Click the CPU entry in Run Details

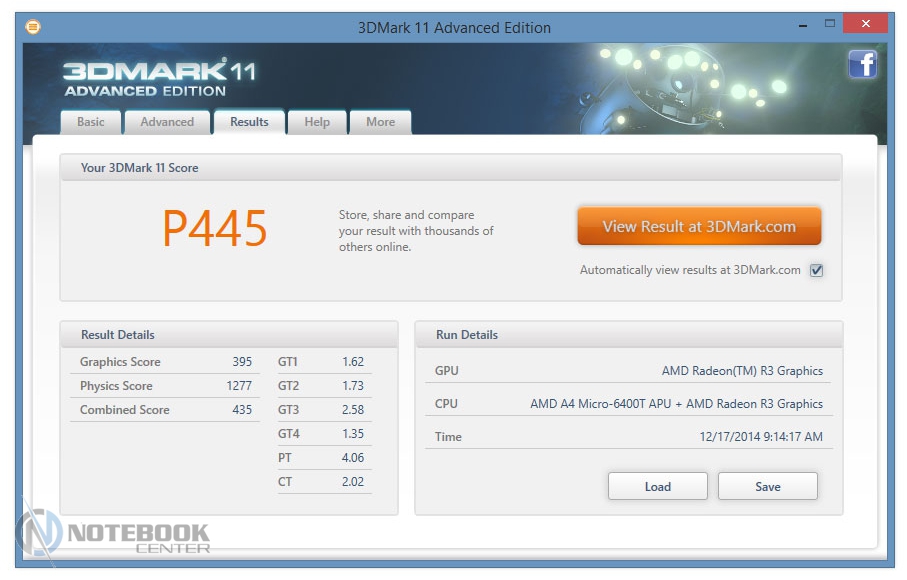pos(676,404)
